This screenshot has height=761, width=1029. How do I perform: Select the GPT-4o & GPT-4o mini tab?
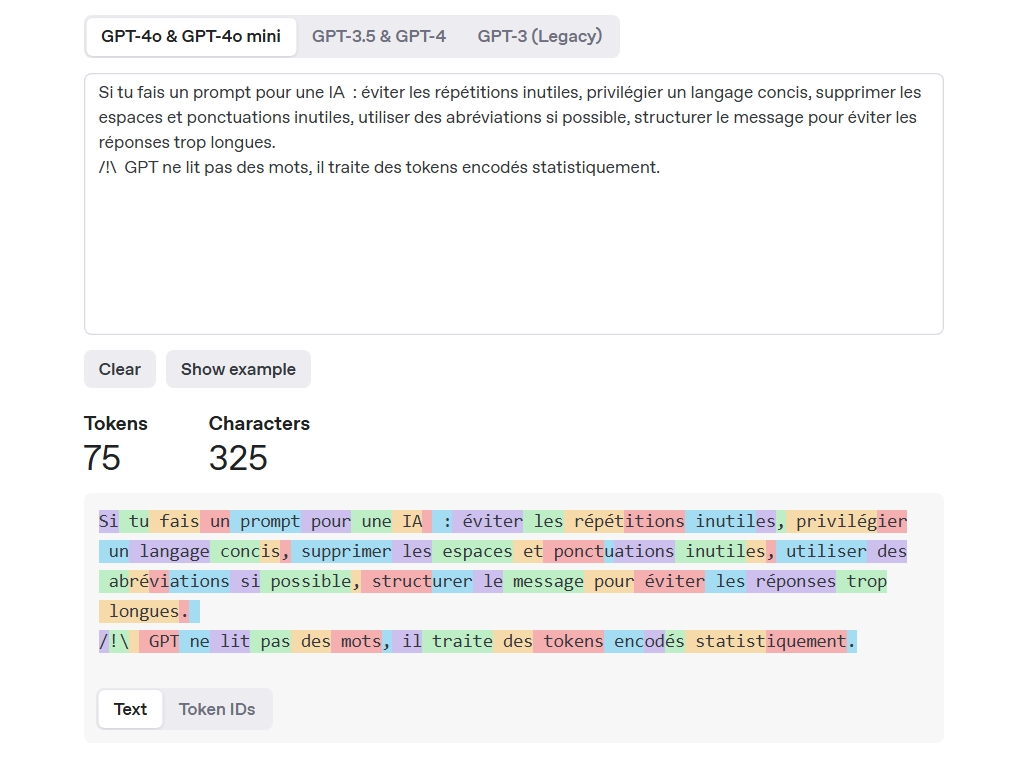[190, 36]
